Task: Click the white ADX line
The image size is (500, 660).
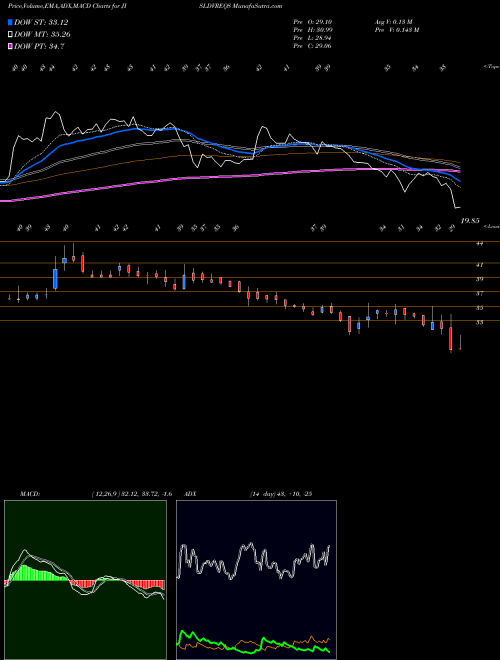Action: pyautogui.click(x=253, y=561)
